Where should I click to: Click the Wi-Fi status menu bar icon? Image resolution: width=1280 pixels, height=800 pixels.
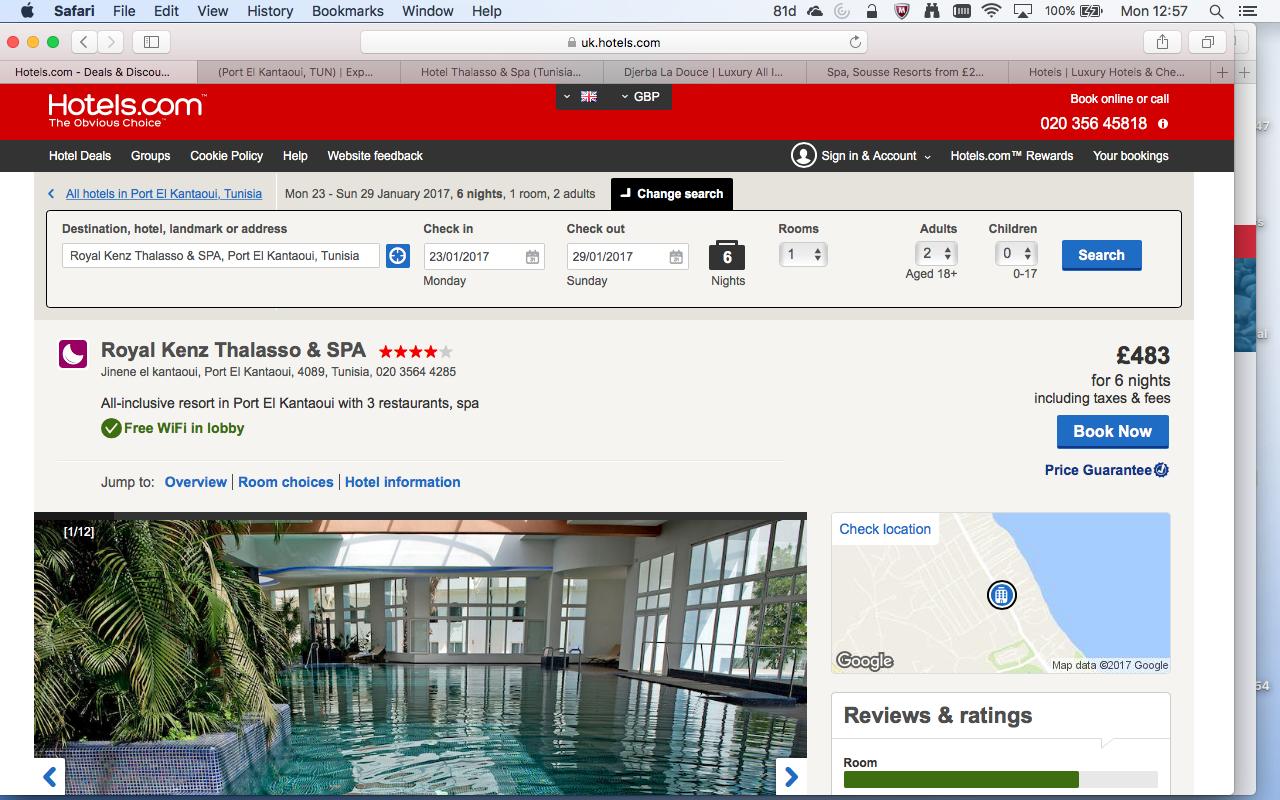point(991,11)
